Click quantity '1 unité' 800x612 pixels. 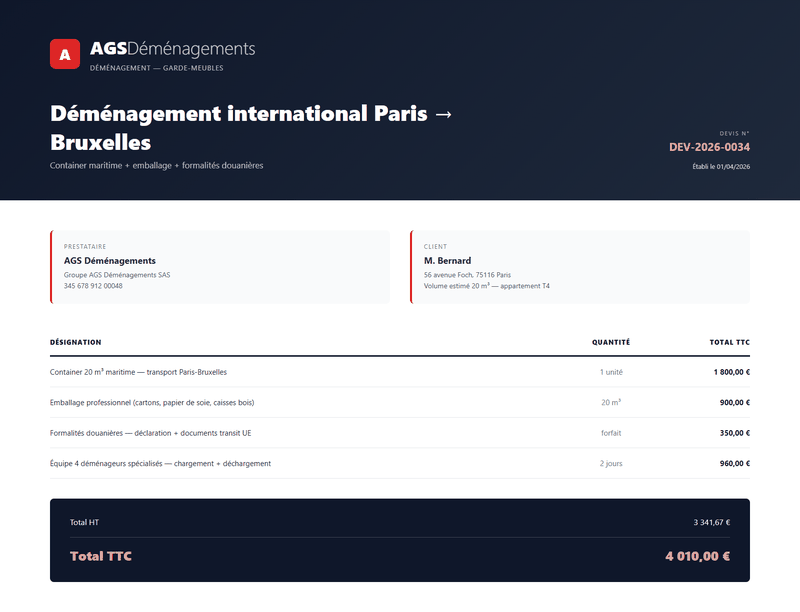click(x=611, y=372)
